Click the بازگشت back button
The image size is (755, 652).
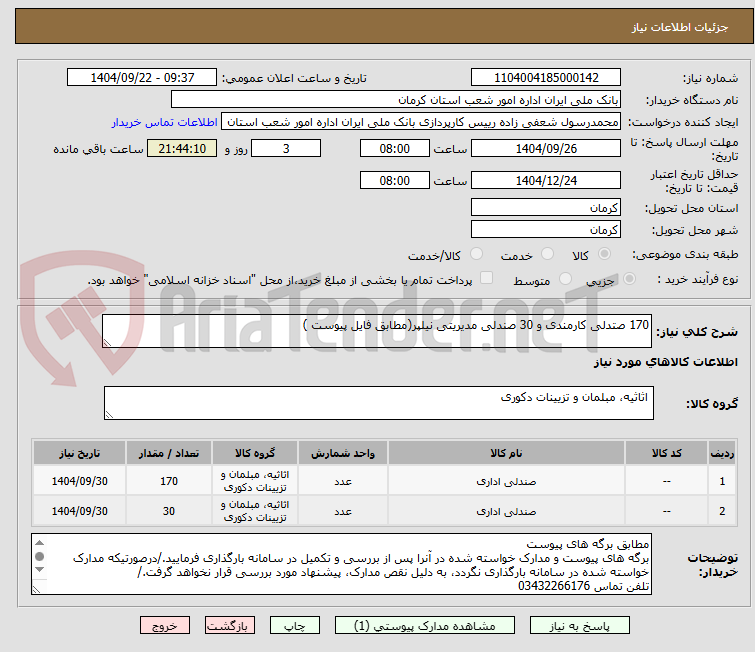click(229, 626)
